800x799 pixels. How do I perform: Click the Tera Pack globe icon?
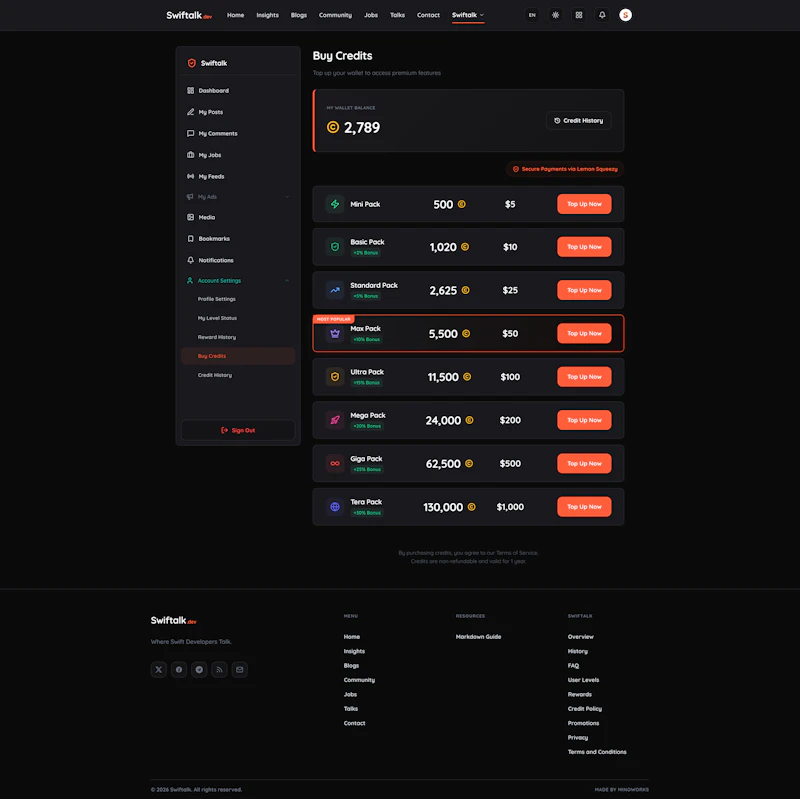point(335,507)
